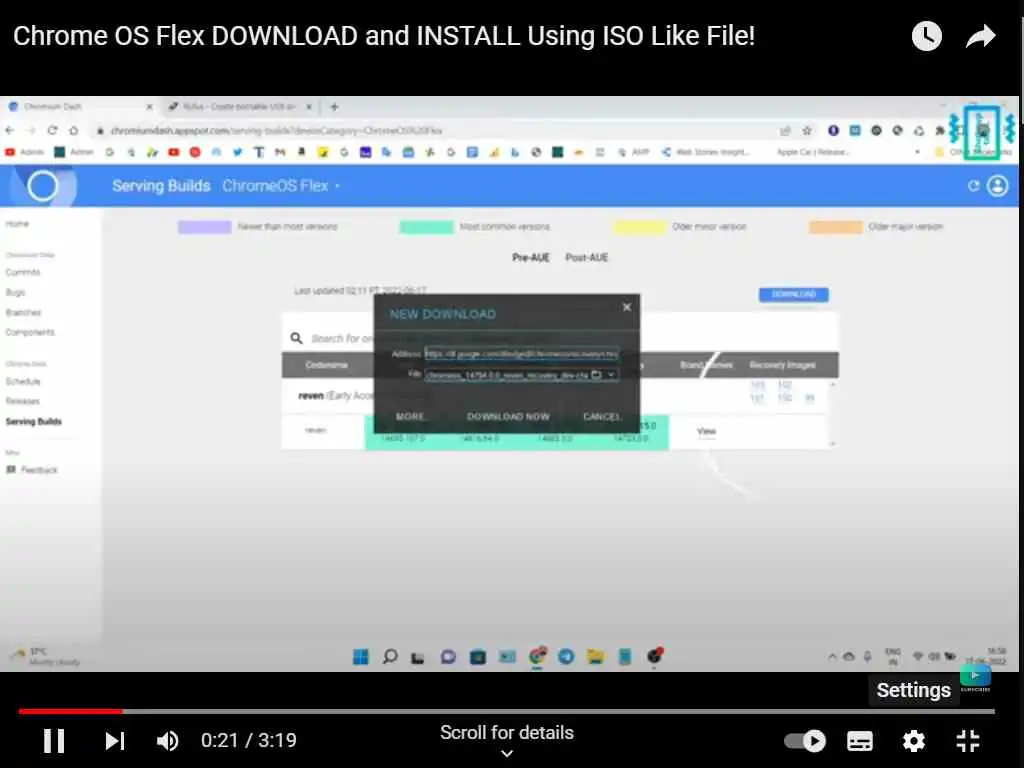Screen dimensions: 1024x768
Task: Click the browser home icon
Action: pos(74,131)
